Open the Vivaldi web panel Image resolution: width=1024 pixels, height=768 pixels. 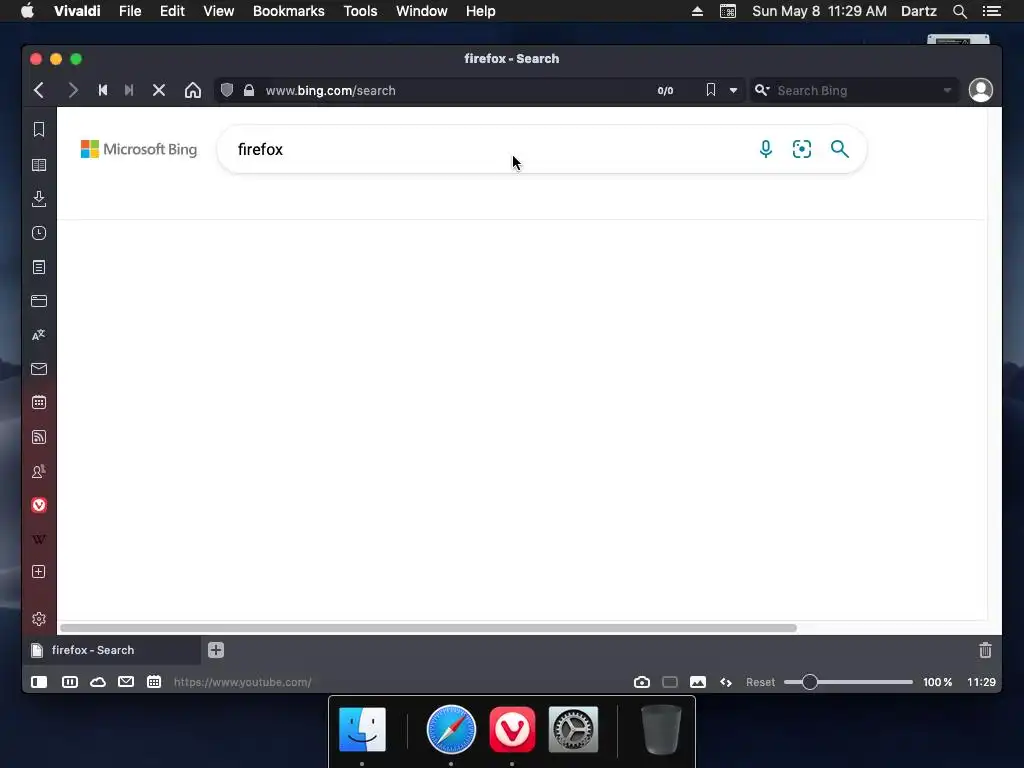(39, 505)
